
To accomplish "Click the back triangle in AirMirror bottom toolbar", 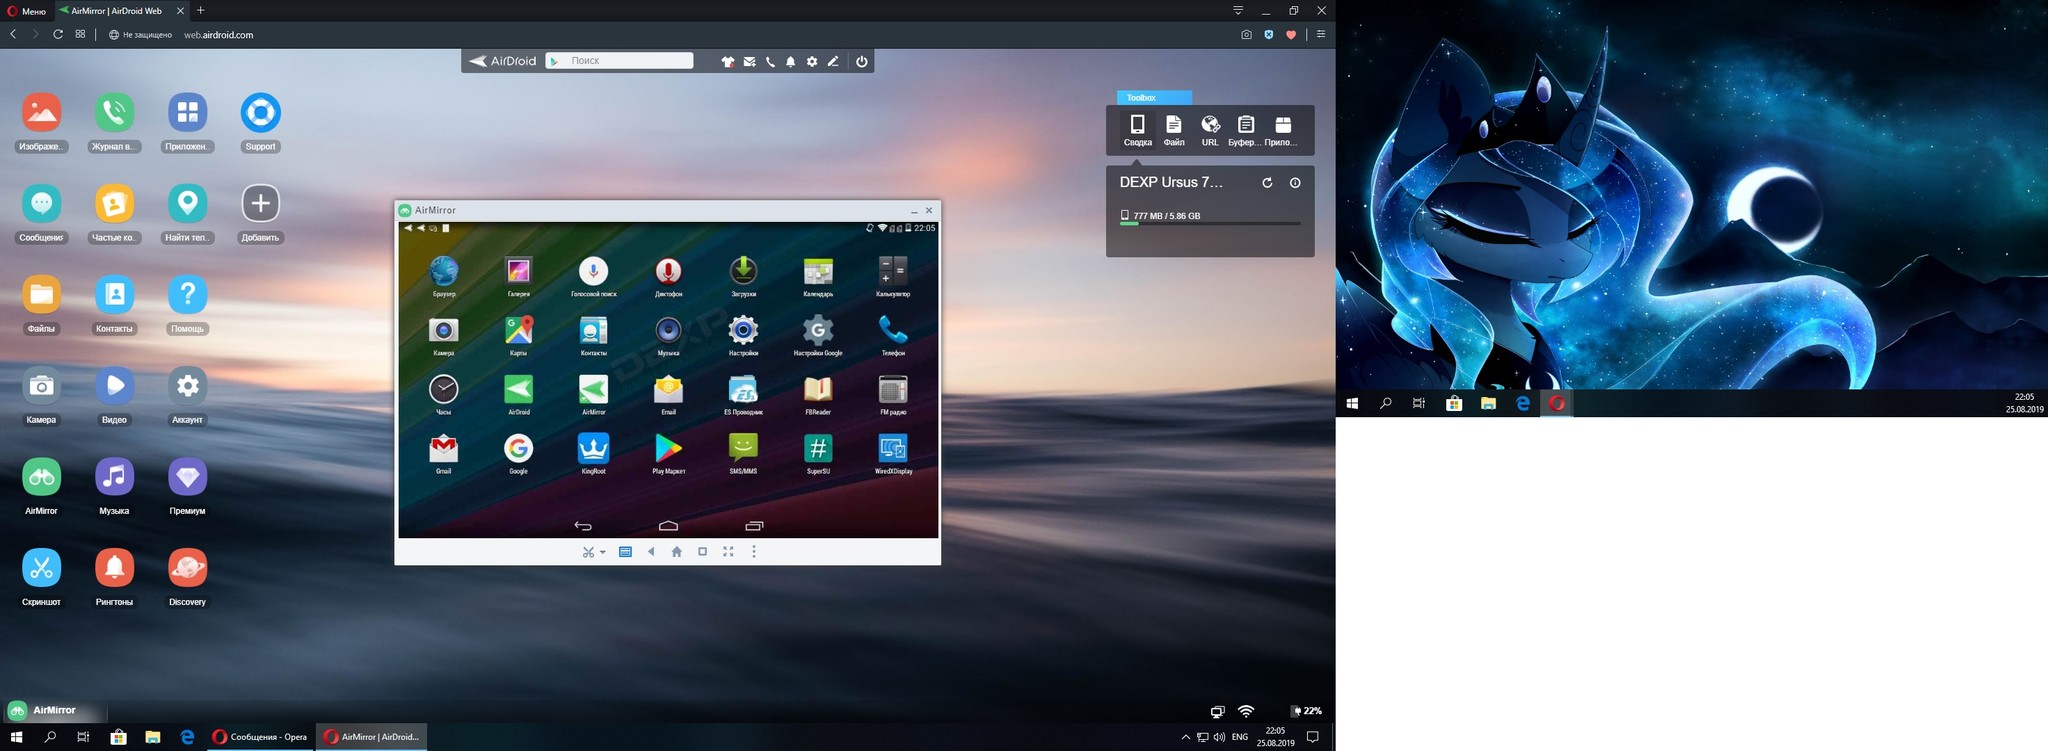I will (651, 552).
